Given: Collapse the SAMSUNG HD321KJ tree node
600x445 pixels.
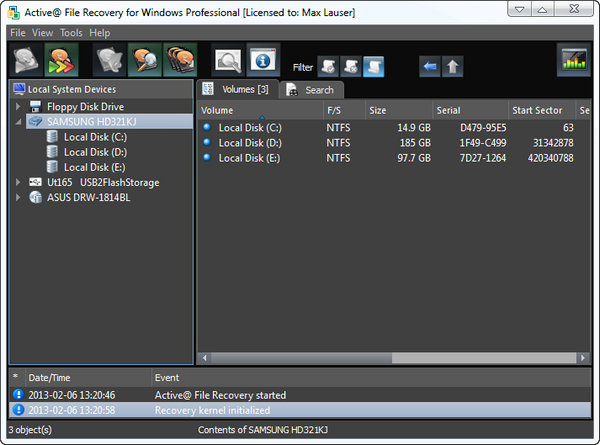Looking at the screenshot, I should tap(21, 122).
